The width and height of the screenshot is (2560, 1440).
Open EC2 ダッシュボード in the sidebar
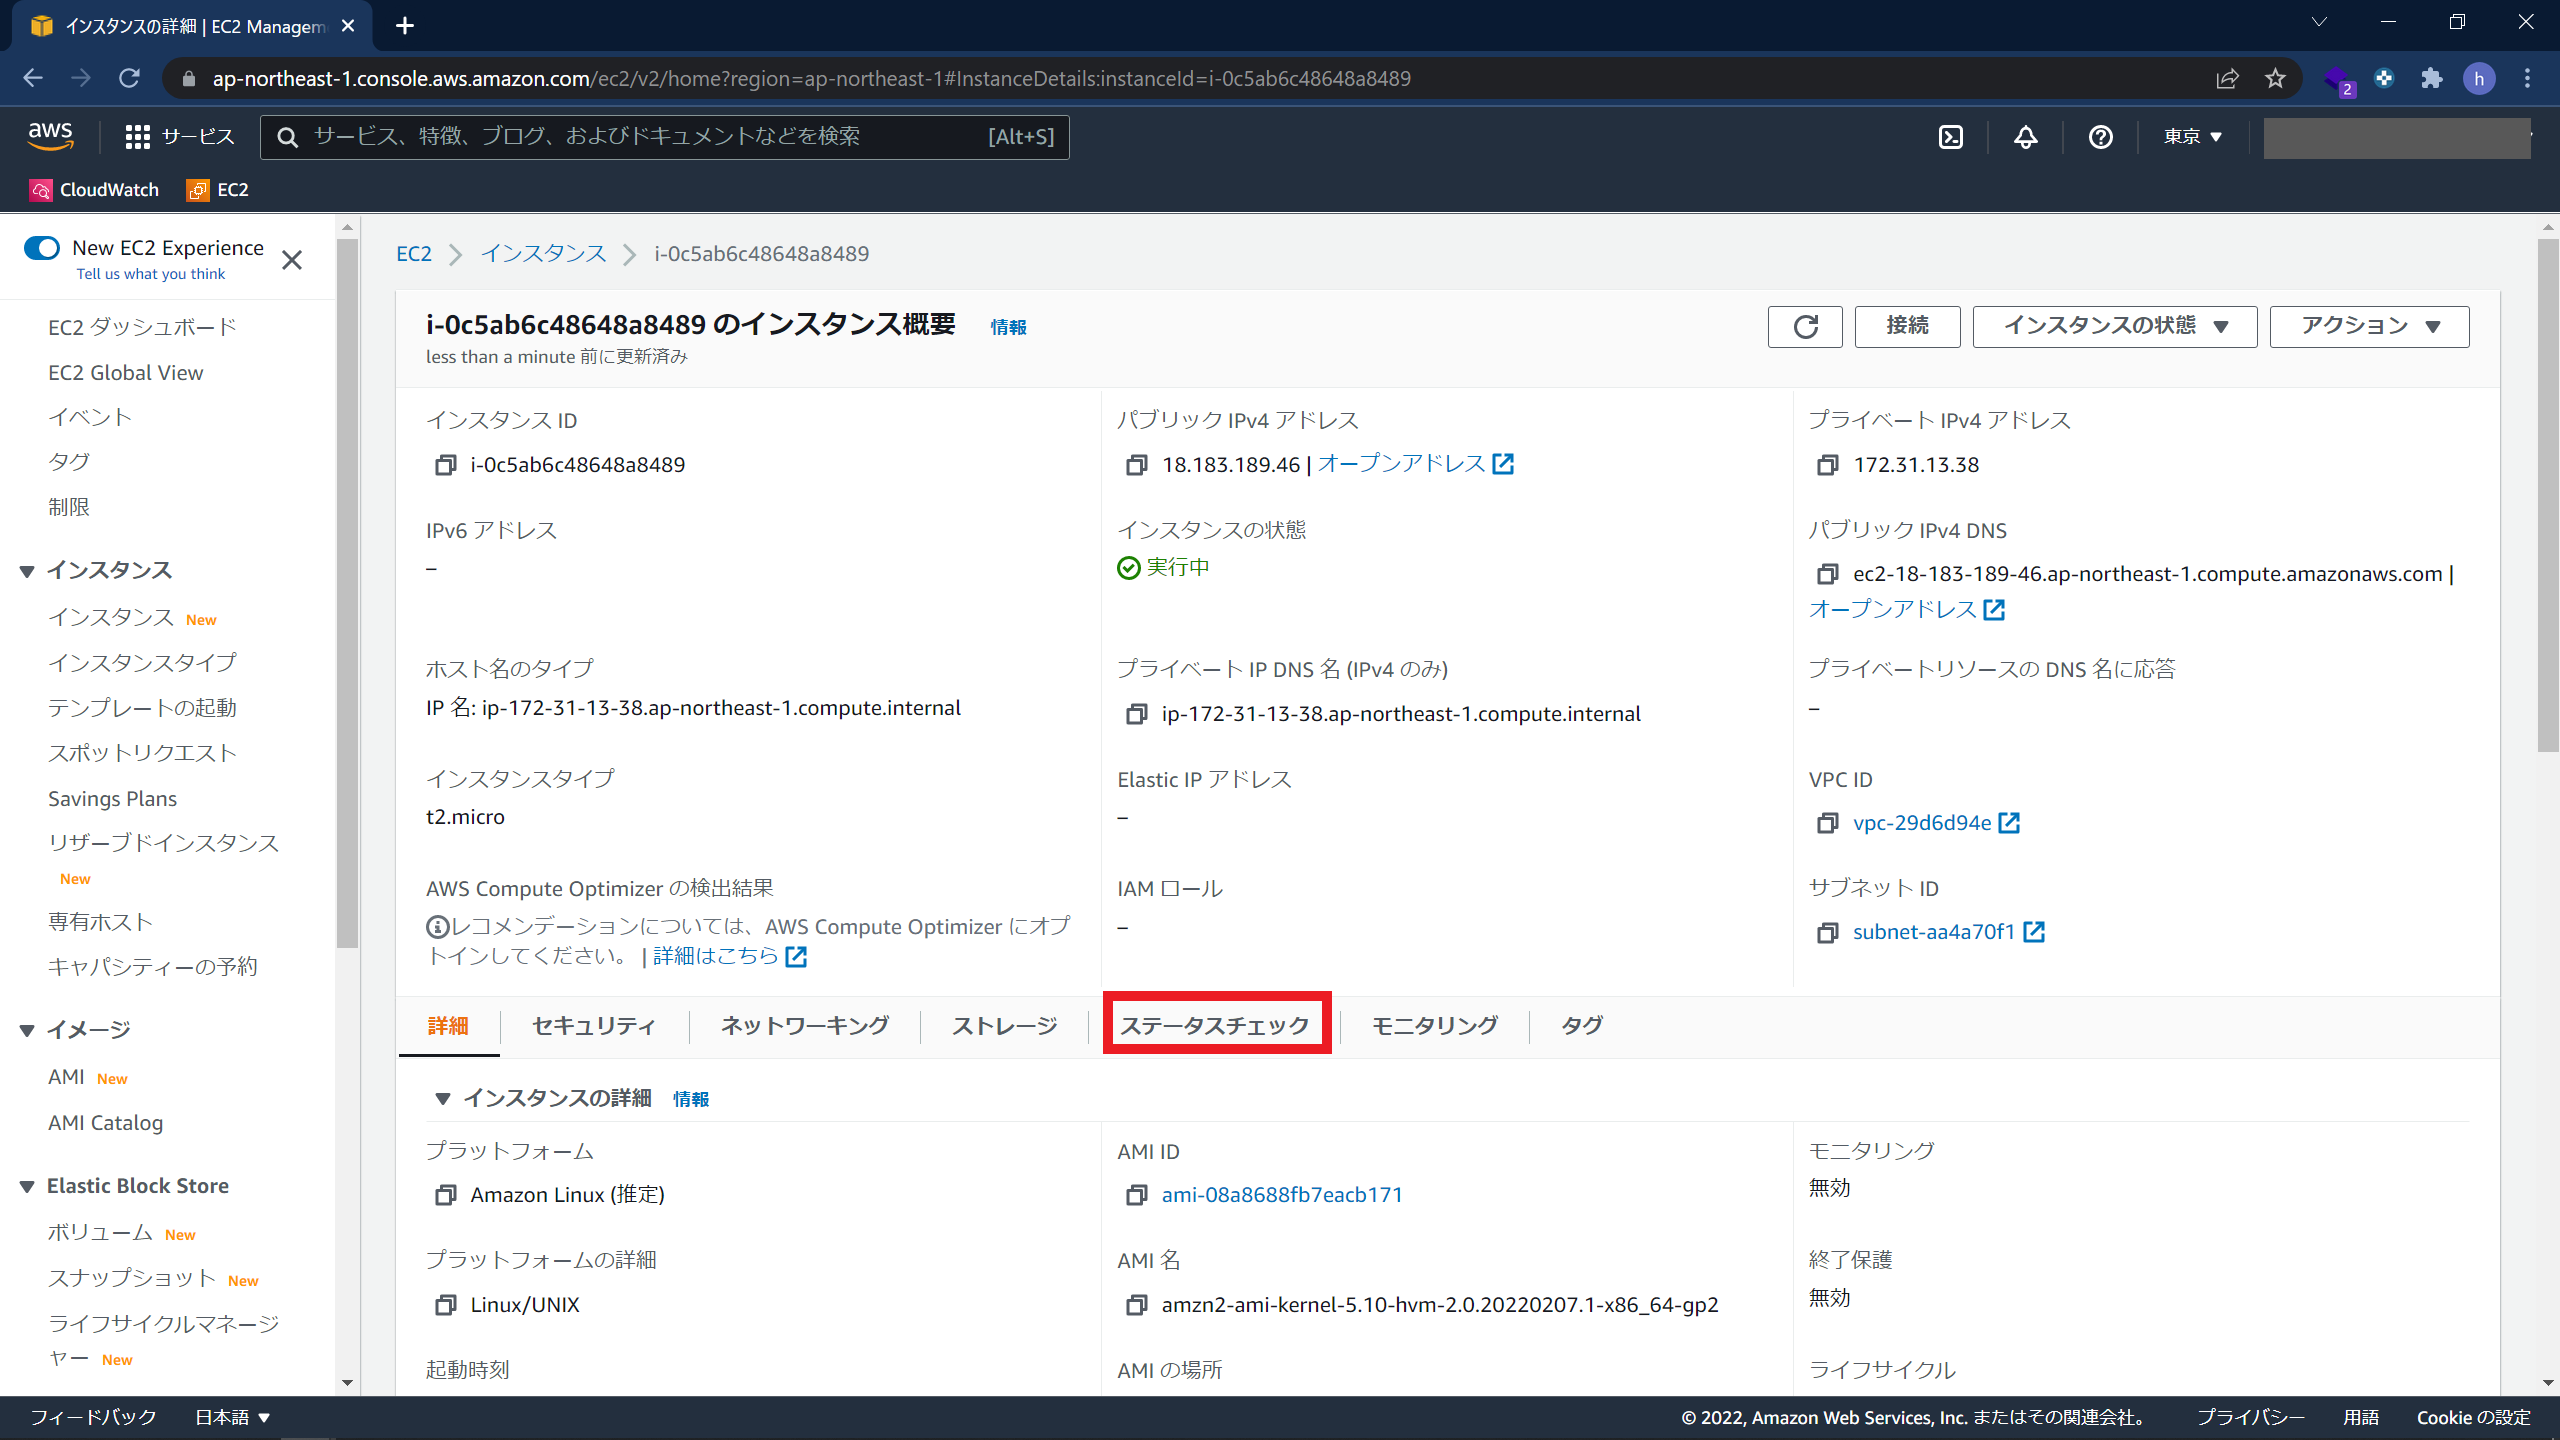point(142,328)
